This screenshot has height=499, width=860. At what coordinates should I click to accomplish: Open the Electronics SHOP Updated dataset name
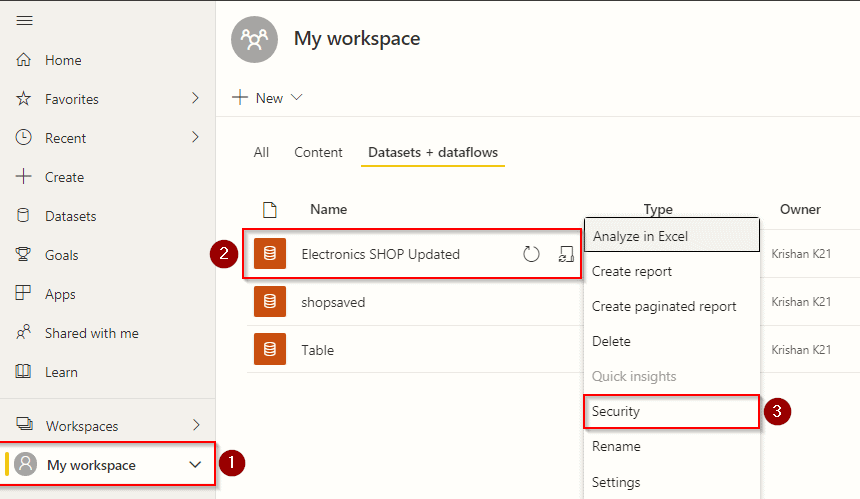(381, 254)
